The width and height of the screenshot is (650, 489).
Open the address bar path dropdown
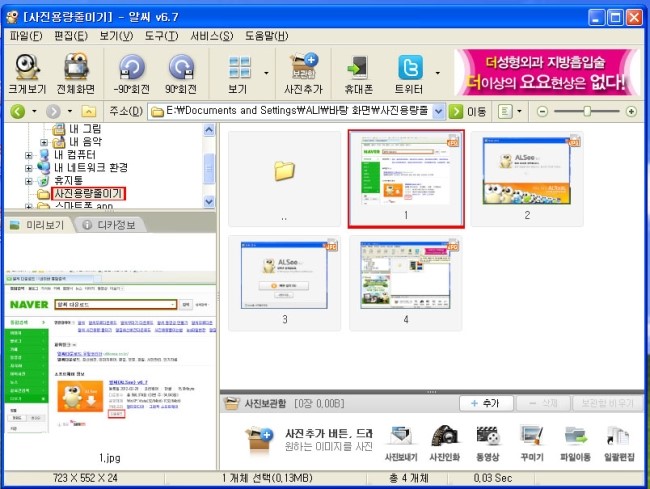(x=438, y=111)
